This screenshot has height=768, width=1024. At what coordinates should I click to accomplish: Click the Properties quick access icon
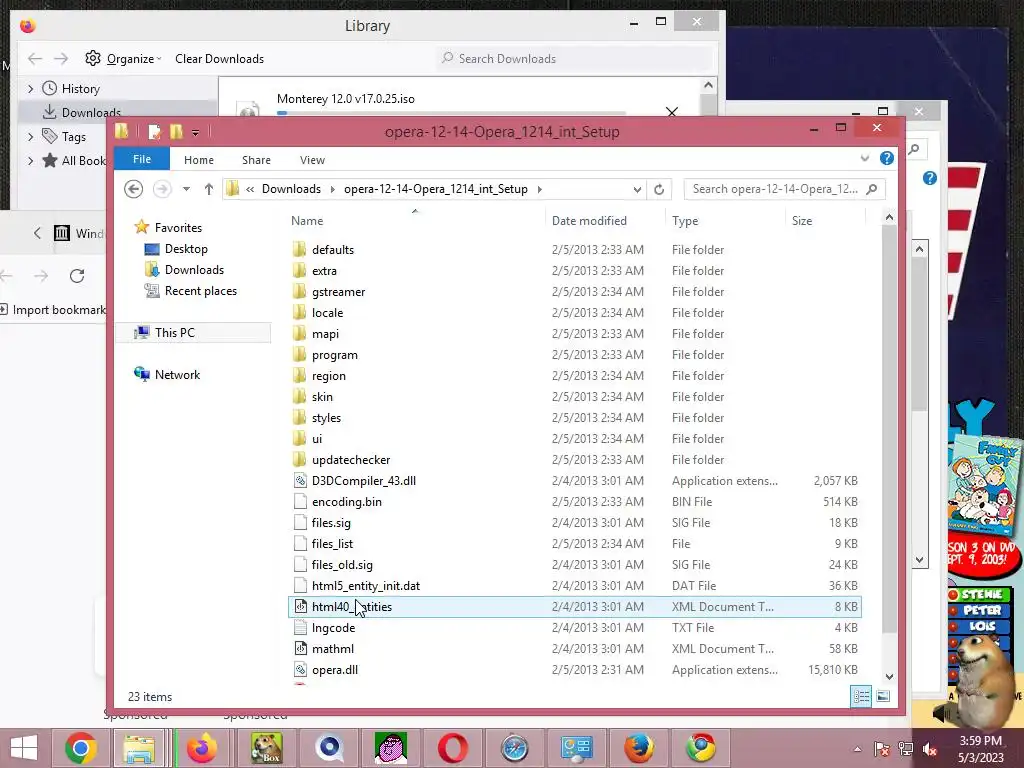coord(154,132)
